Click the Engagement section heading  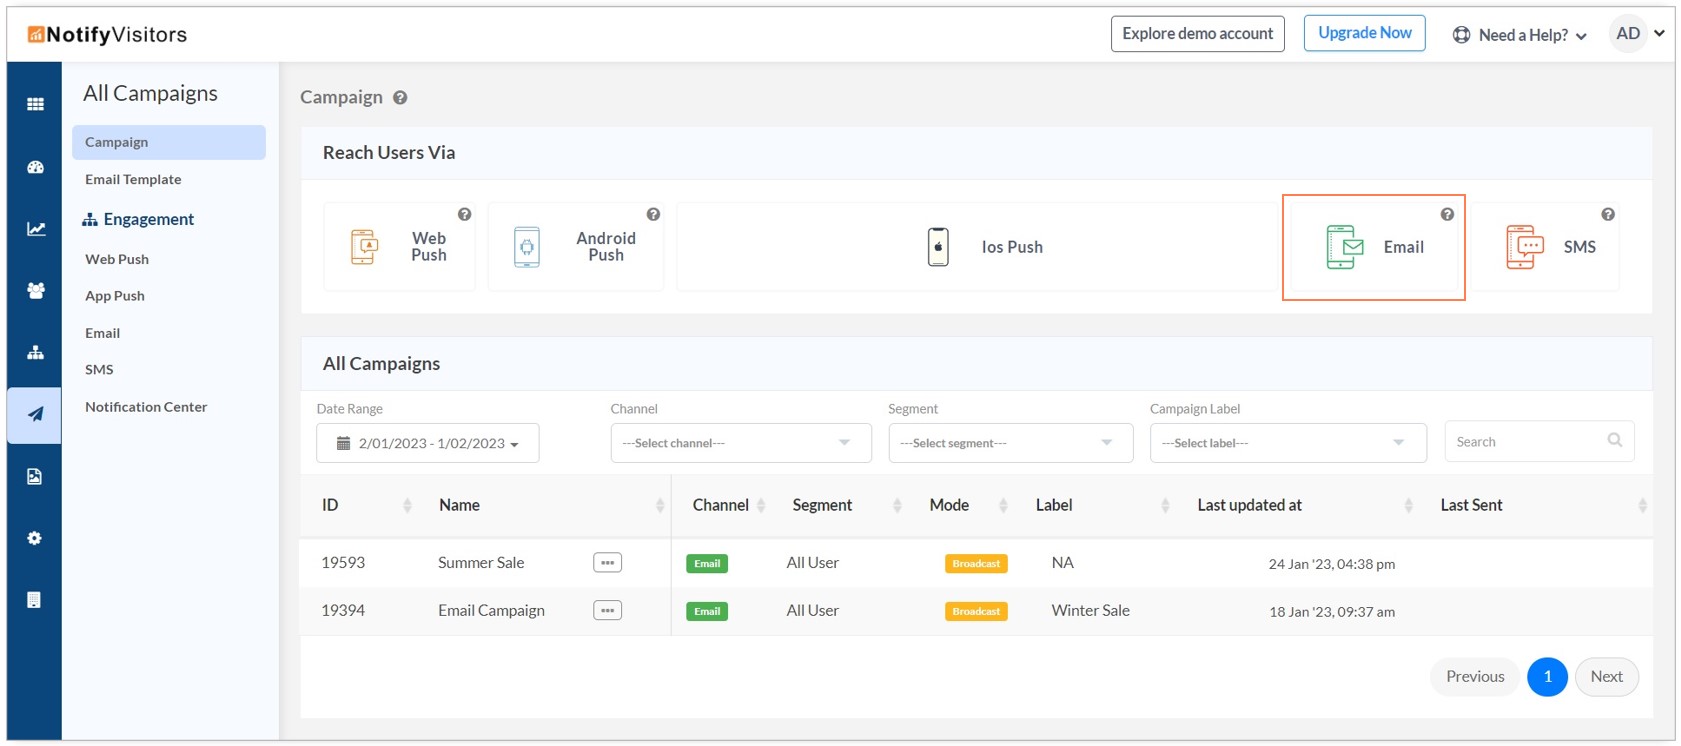(138, 220)
